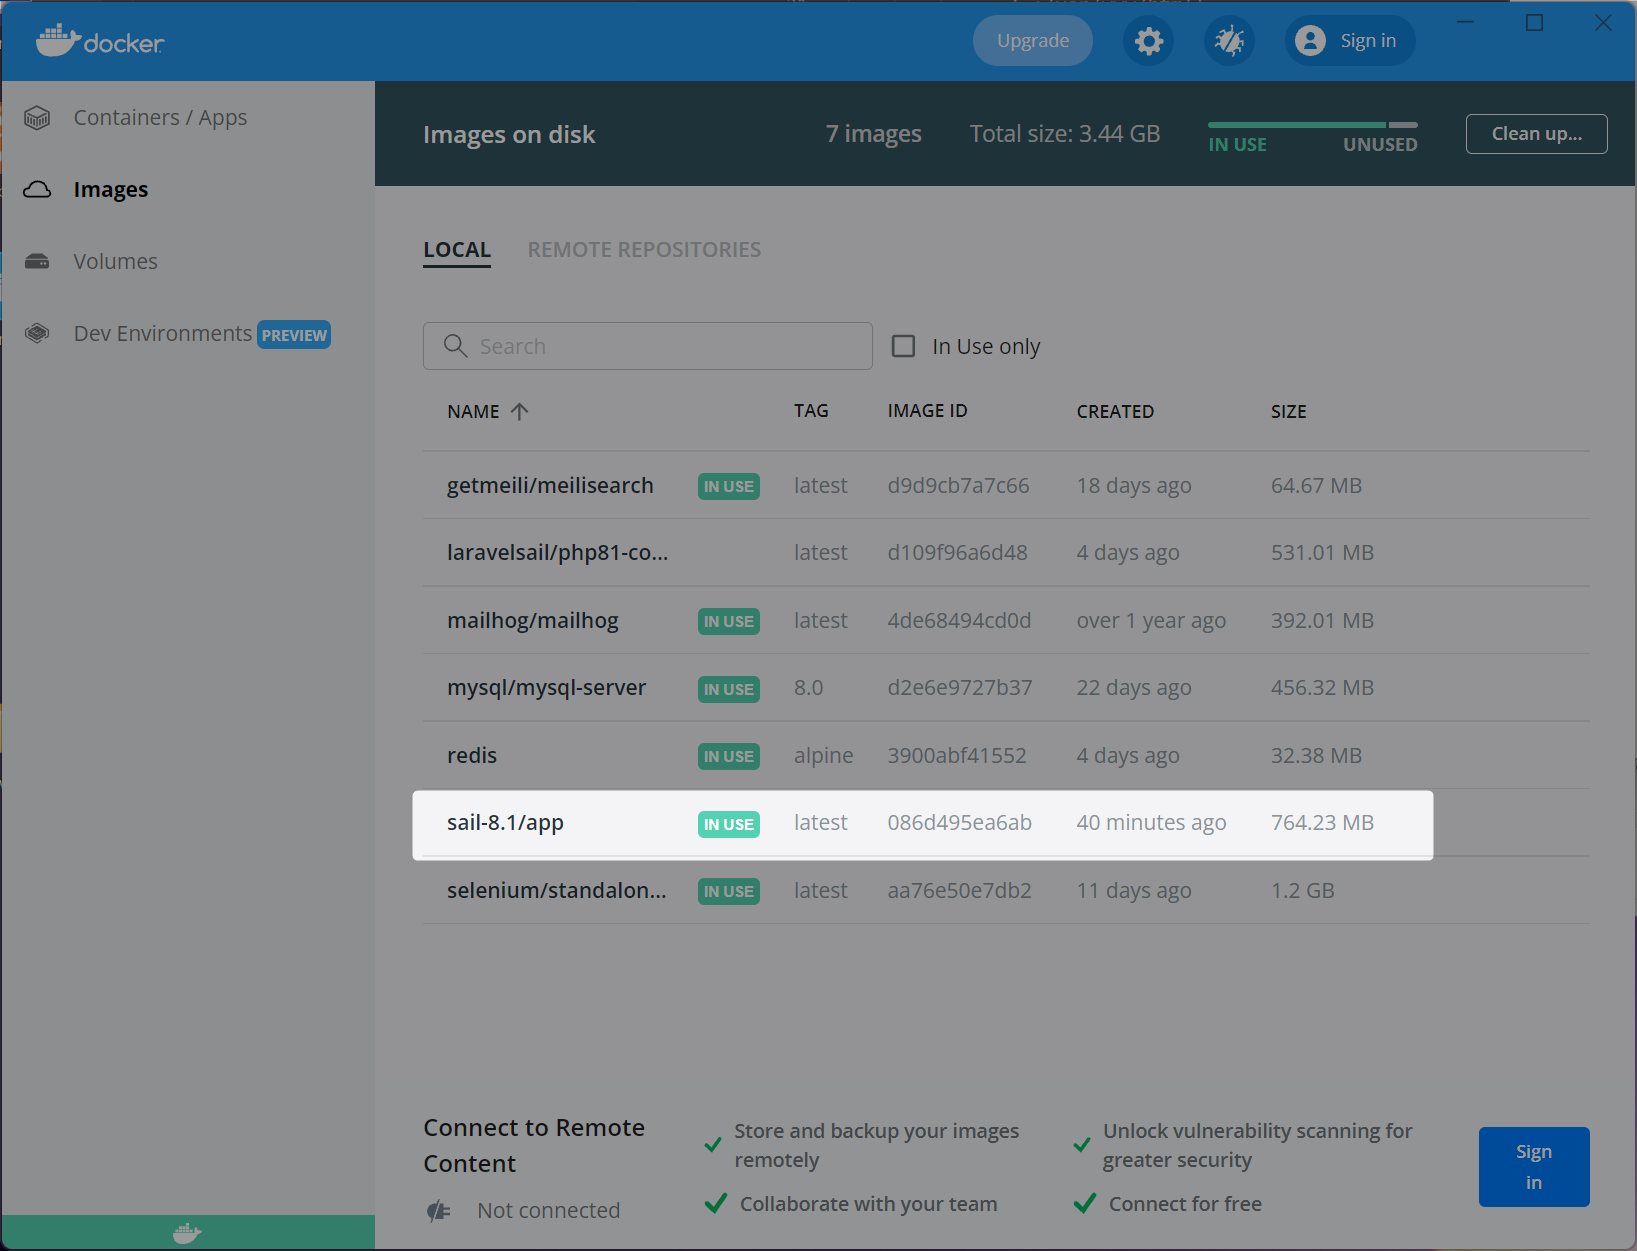This screenshot has height=1251, width=1637.
Task: Click image ID d2e6e9727b37
Action: click(960, 688)
